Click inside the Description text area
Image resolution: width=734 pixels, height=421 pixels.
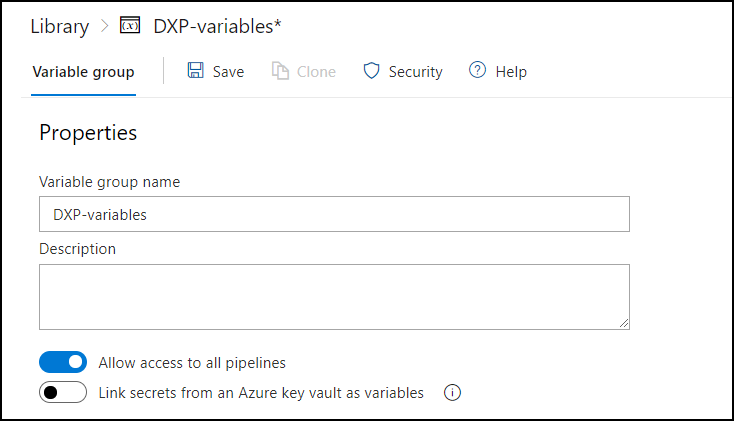pyautogui.click(x=334, y=296)
